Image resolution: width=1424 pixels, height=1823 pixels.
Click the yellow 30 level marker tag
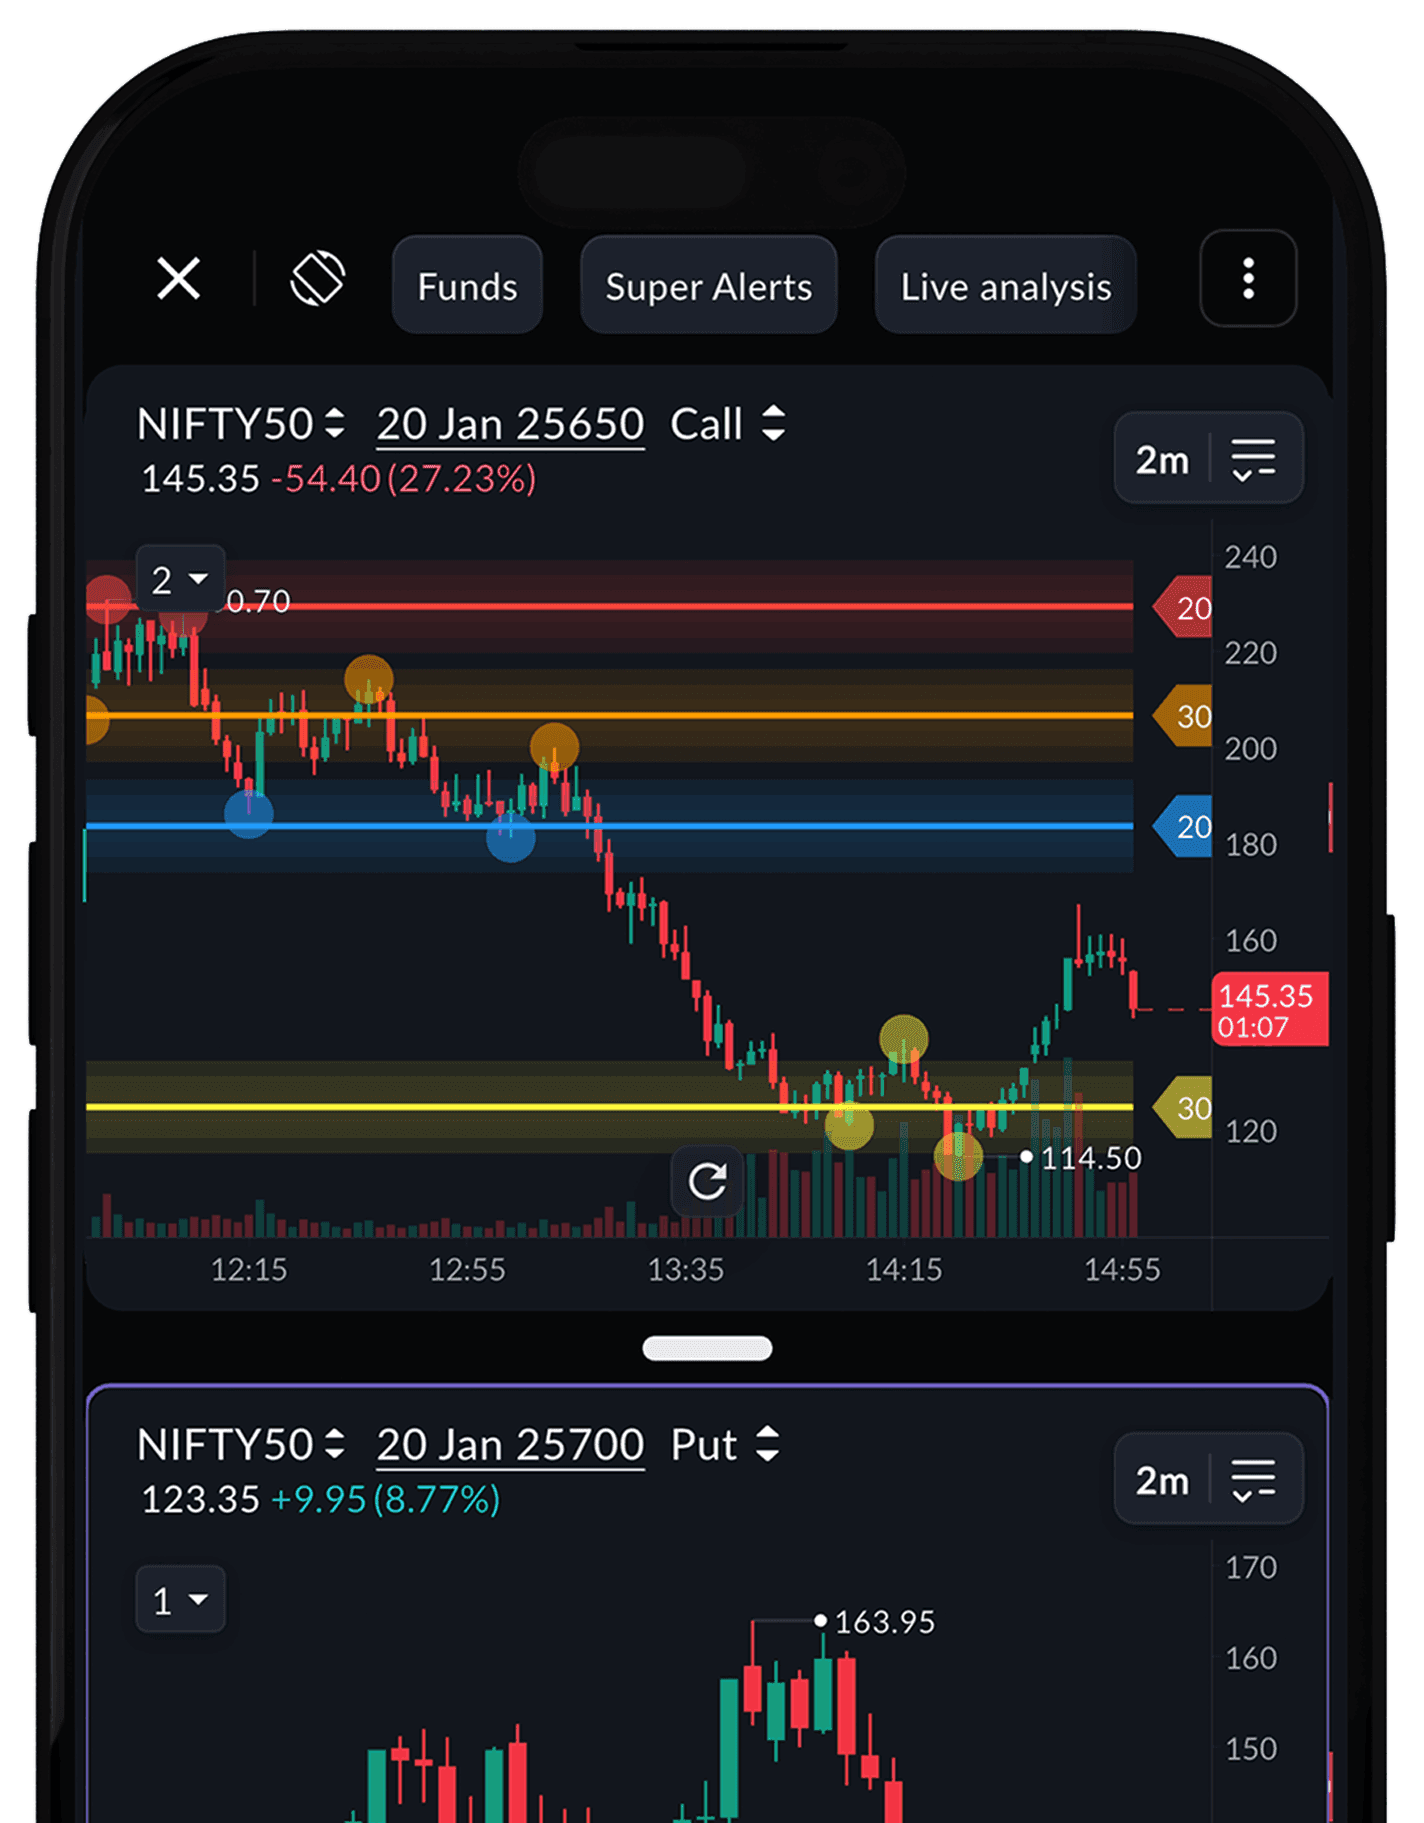[1185, 1107]
